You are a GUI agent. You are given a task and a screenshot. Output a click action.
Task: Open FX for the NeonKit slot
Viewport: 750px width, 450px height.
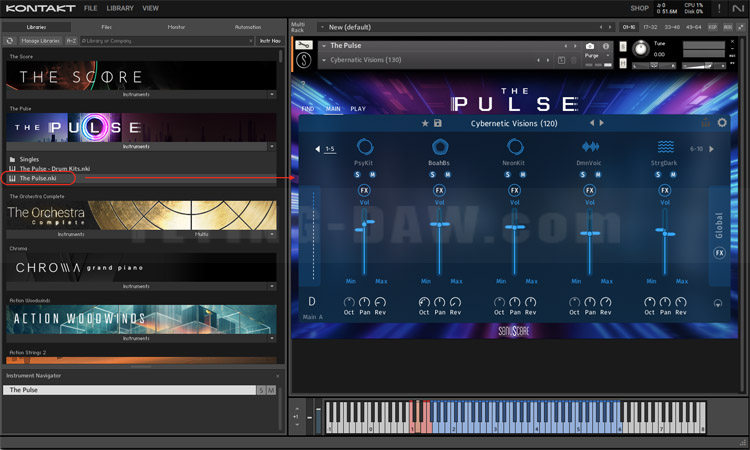click(x=515, y=190)
